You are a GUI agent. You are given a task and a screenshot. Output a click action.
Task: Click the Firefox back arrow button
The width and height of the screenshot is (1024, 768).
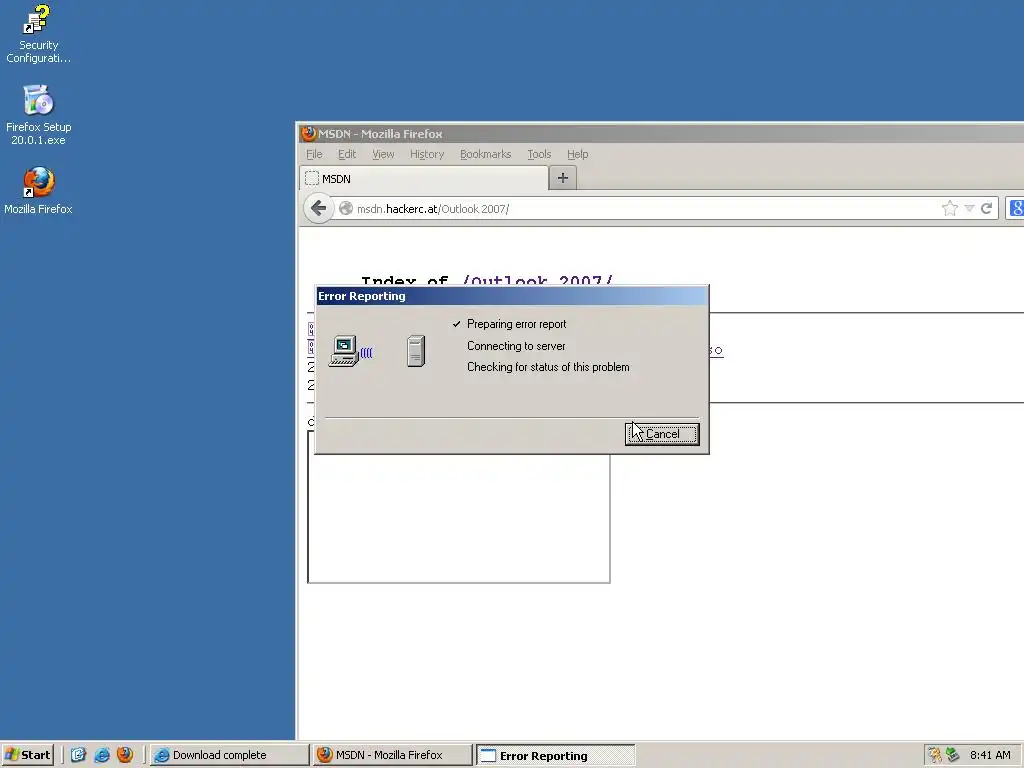pos(318,208)
